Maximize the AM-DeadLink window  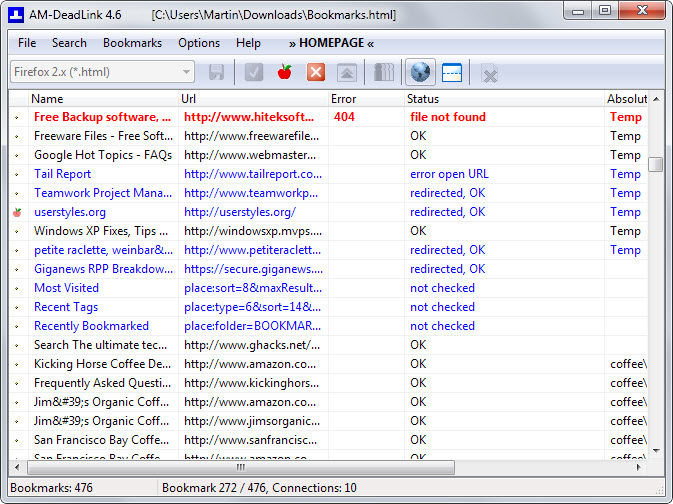(605, 10)
